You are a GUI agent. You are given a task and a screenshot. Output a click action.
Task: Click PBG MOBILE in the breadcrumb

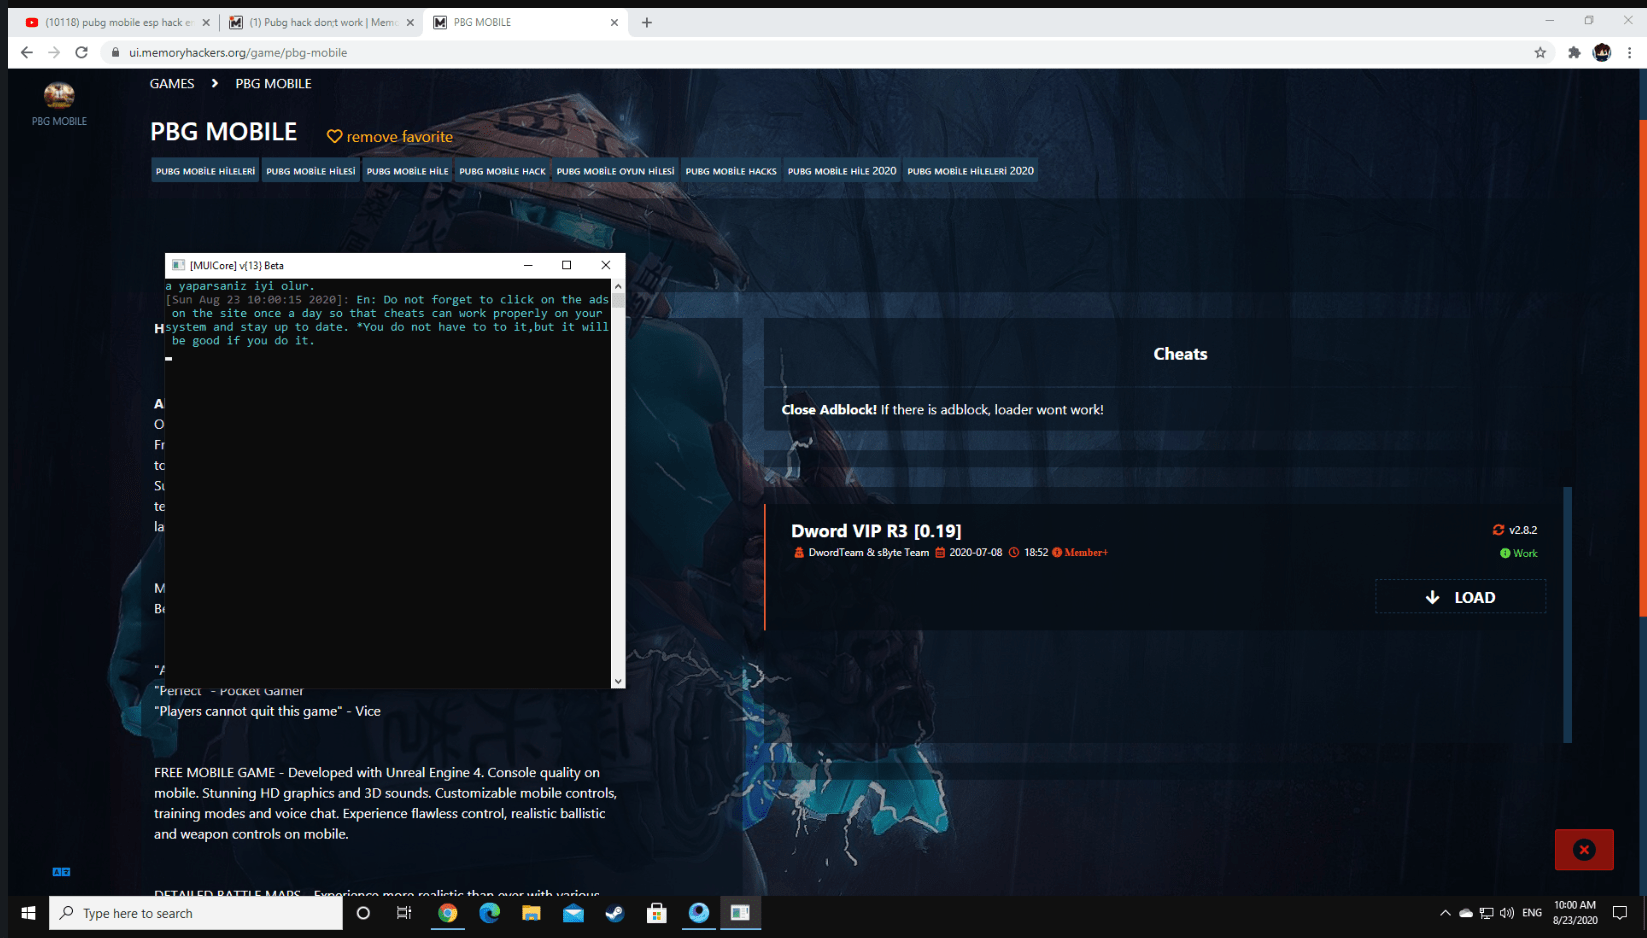point(273,84)
